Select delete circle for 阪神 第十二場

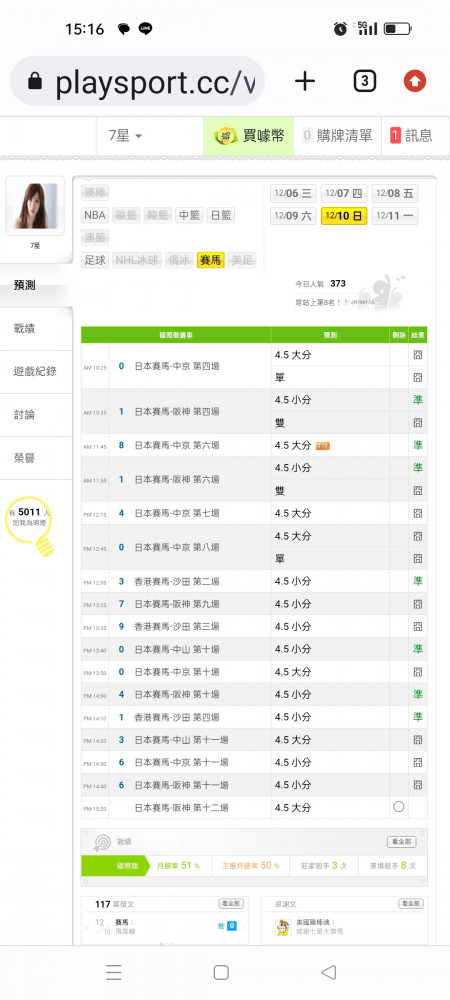pyautogui.click(x=399, y=807)
